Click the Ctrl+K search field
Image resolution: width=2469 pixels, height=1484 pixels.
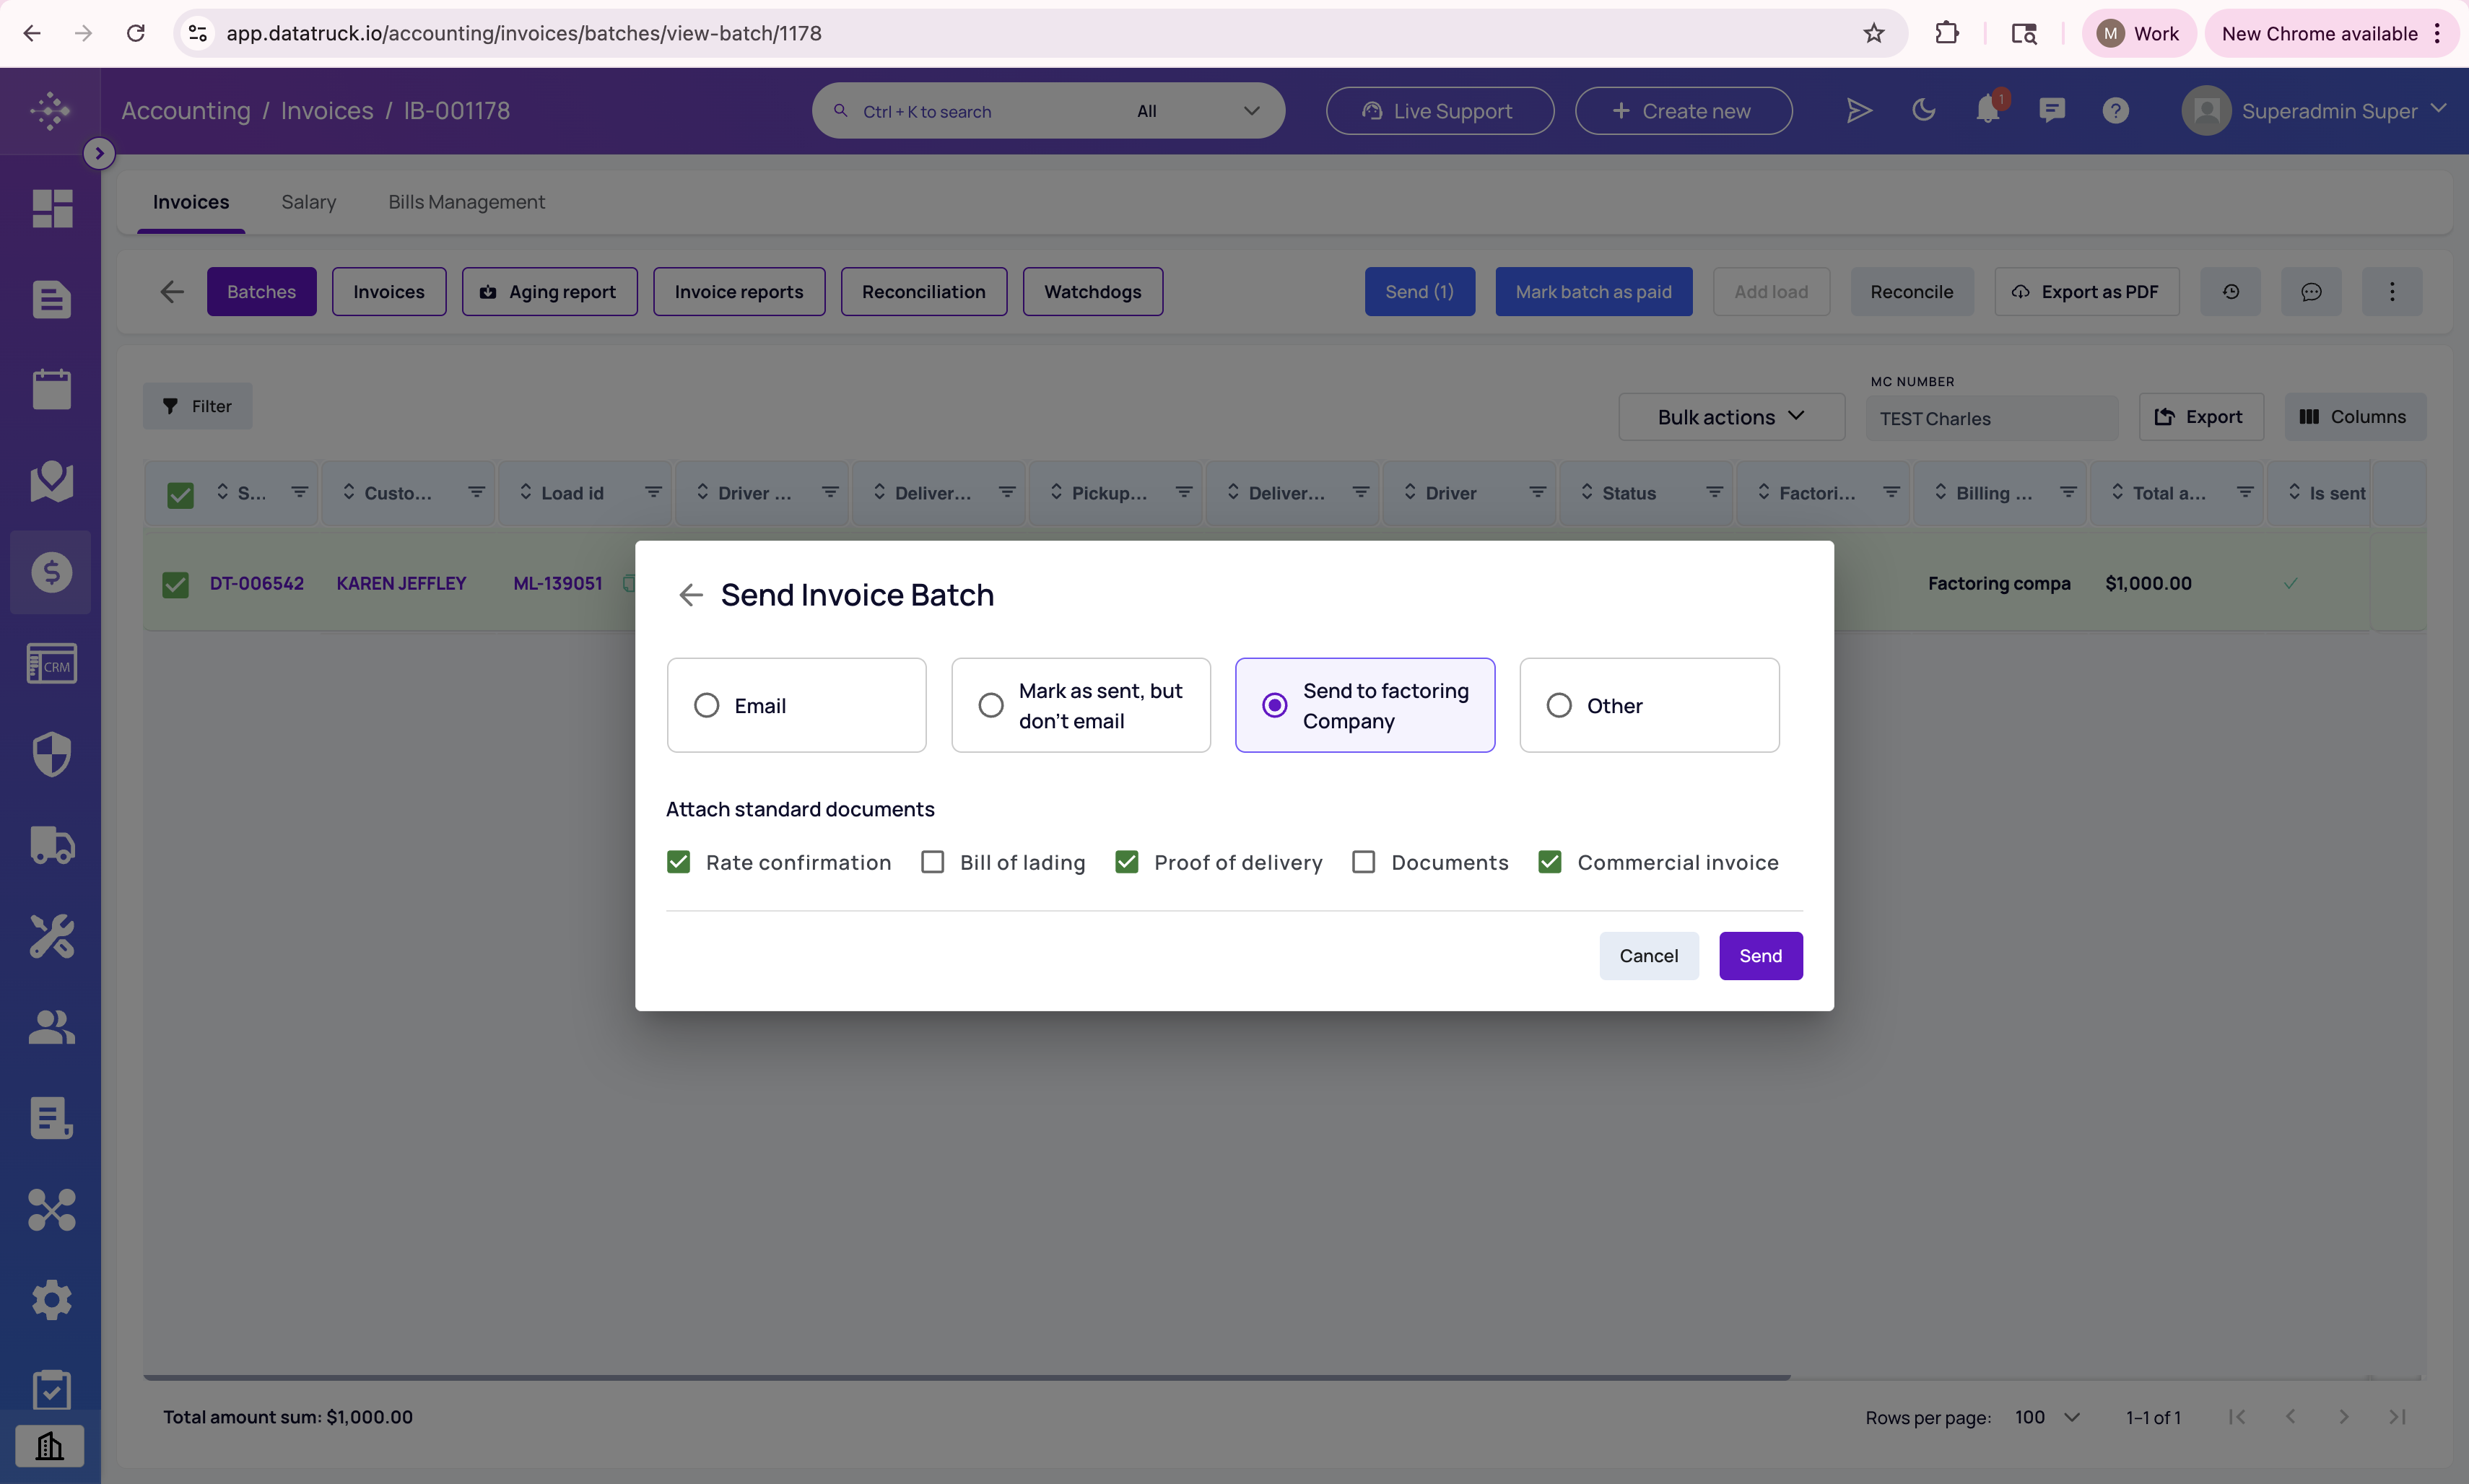970,111
